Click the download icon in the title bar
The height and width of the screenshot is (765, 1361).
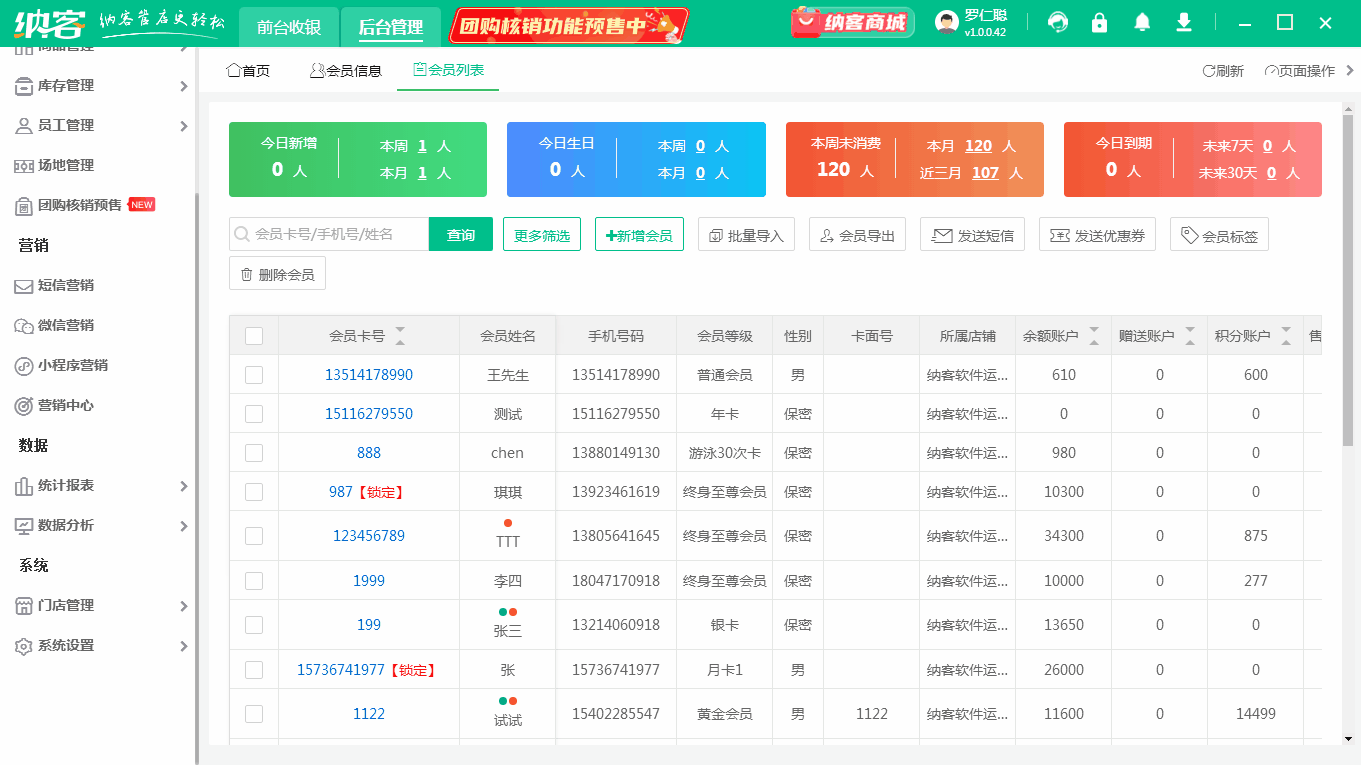pyautogui.click(x=1183, y=20)
